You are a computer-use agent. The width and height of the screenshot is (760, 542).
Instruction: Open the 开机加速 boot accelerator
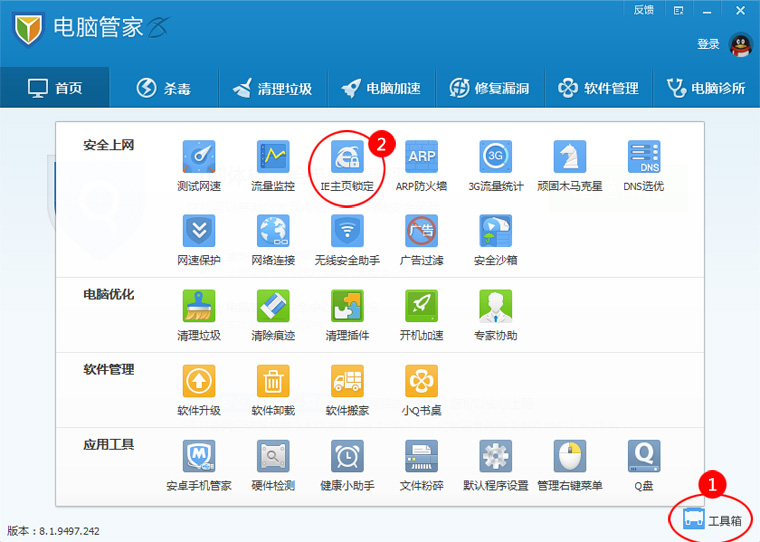point(421,307)
